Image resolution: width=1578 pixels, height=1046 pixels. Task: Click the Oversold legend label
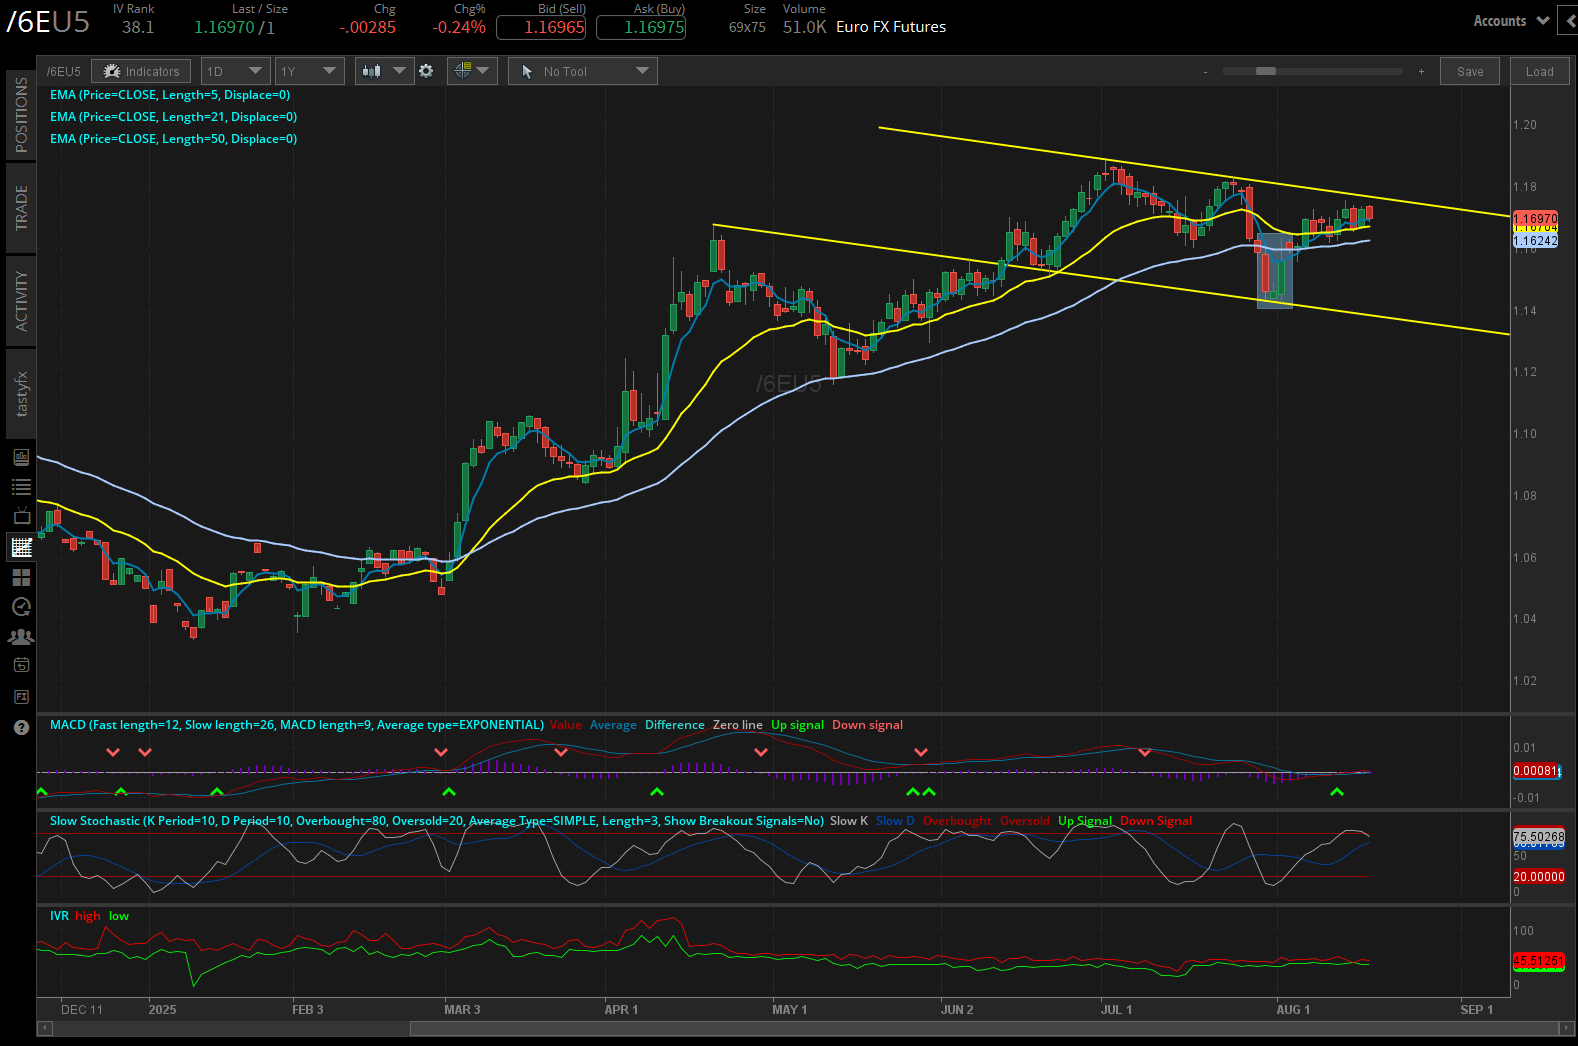tap(1025, 821)
